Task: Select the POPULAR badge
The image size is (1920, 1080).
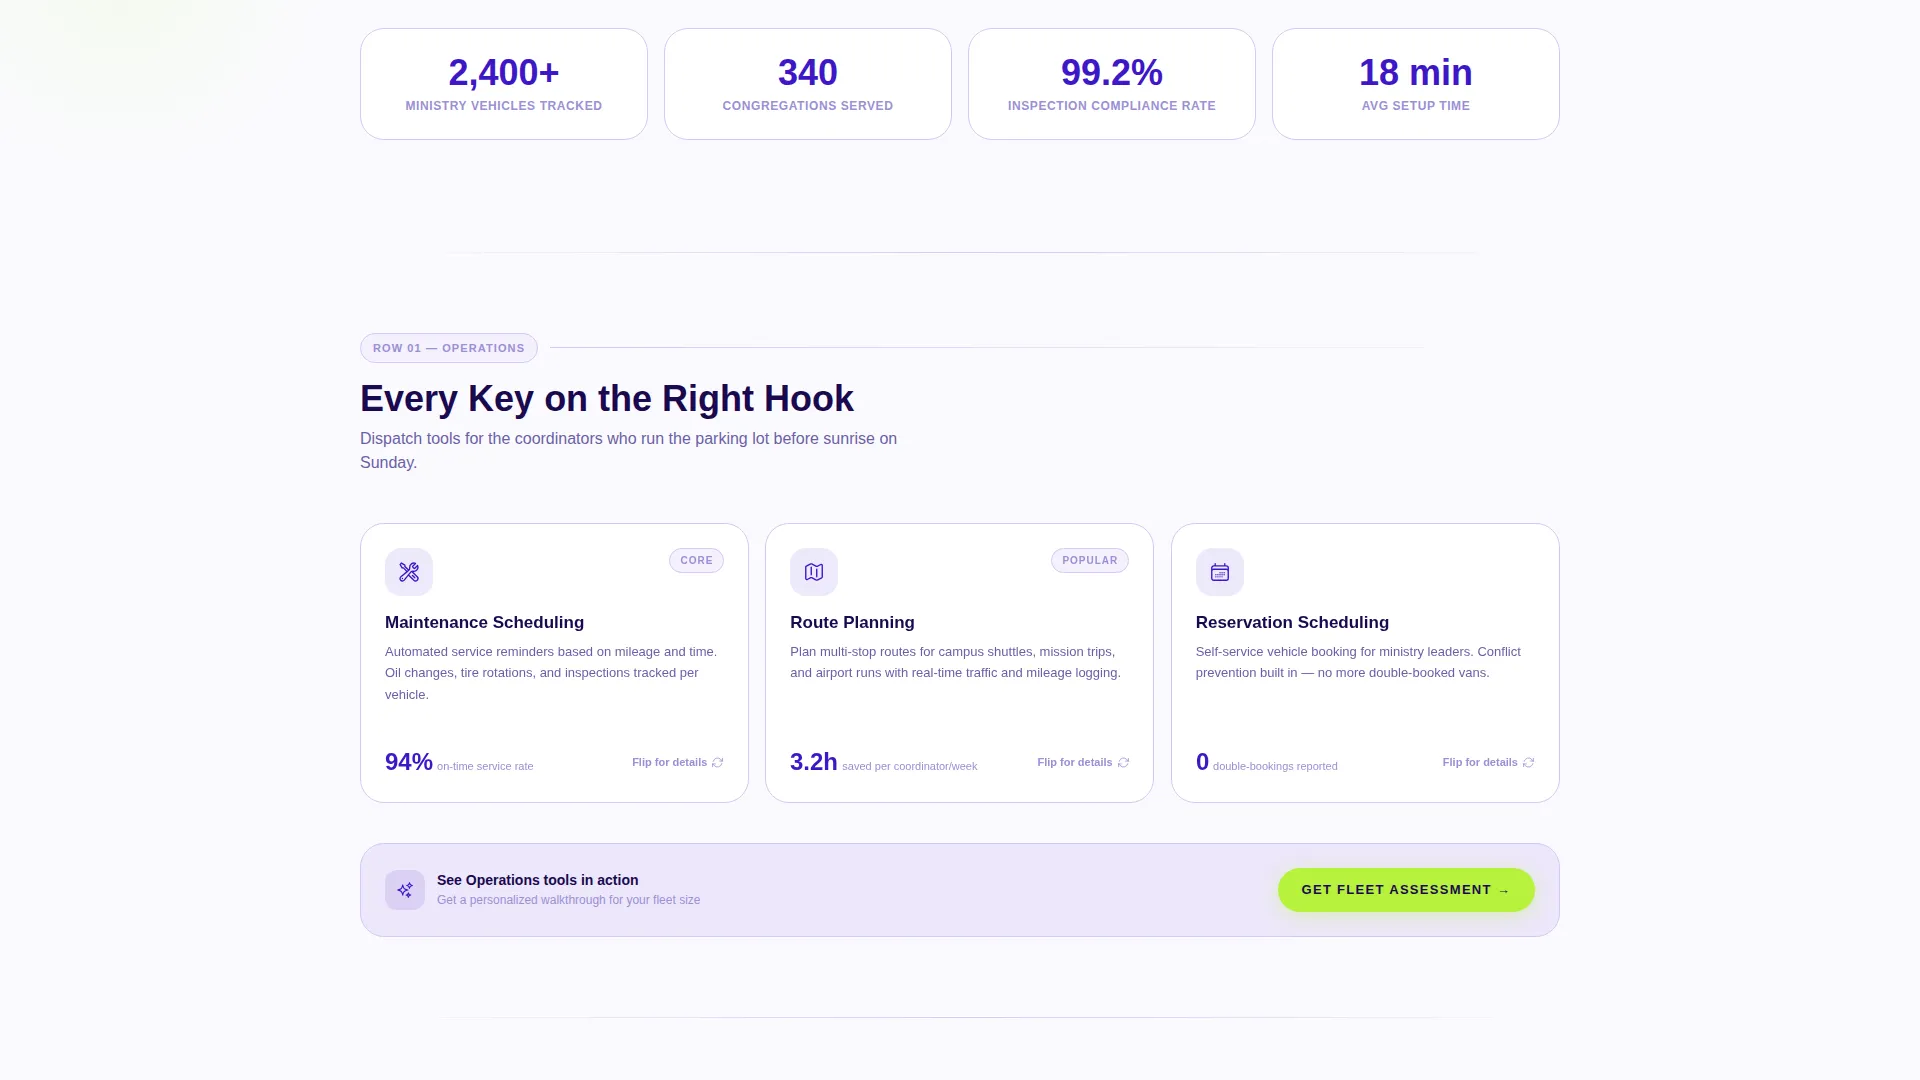Action: click(1090, 561)
